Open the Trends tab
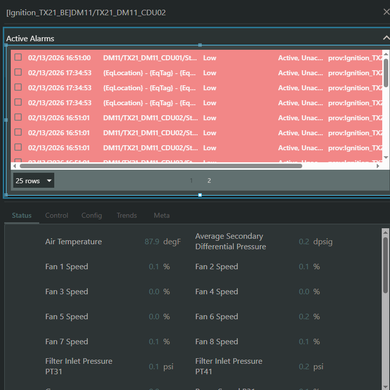This screenshot has width=390, height=390. coord(127,215)
